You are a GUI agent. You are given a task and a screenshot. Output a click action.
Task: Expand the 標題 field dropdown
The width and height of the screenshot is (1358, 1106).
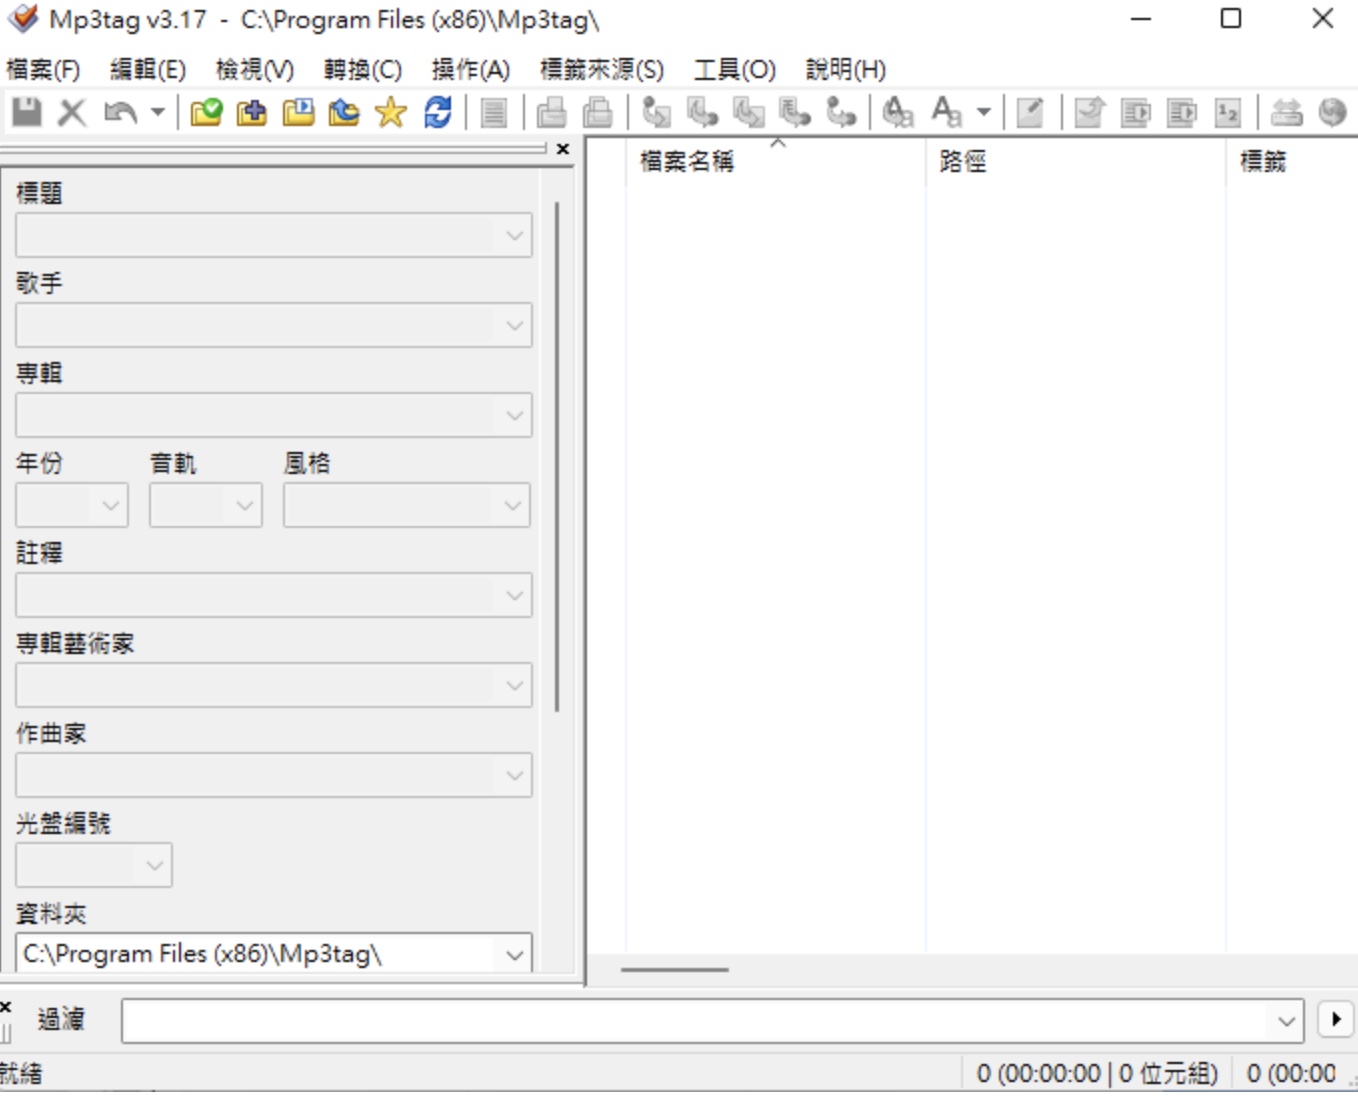click(514, 236)
